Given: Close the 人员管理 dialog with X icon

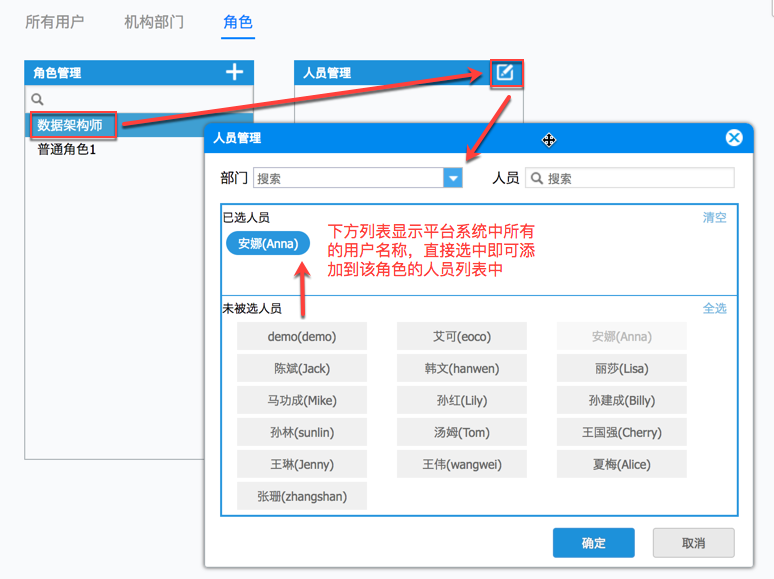Looking at the screenshot, I should pos(734,137).
